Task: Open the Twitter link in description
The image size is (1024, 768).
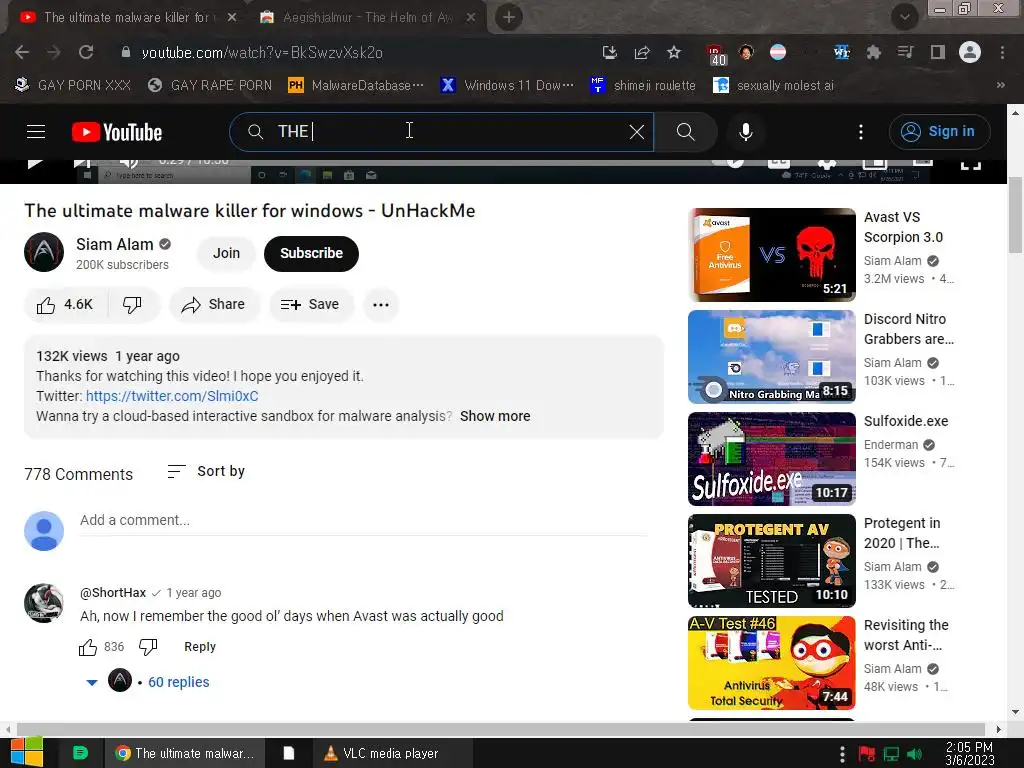Action: [x=172, y=396]
